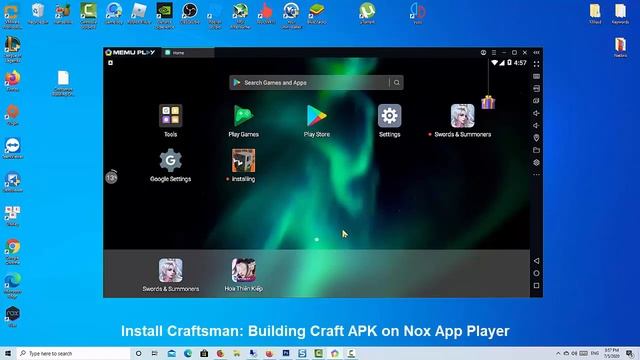Open the Mail app on the taskbar

tap(171, 353)
